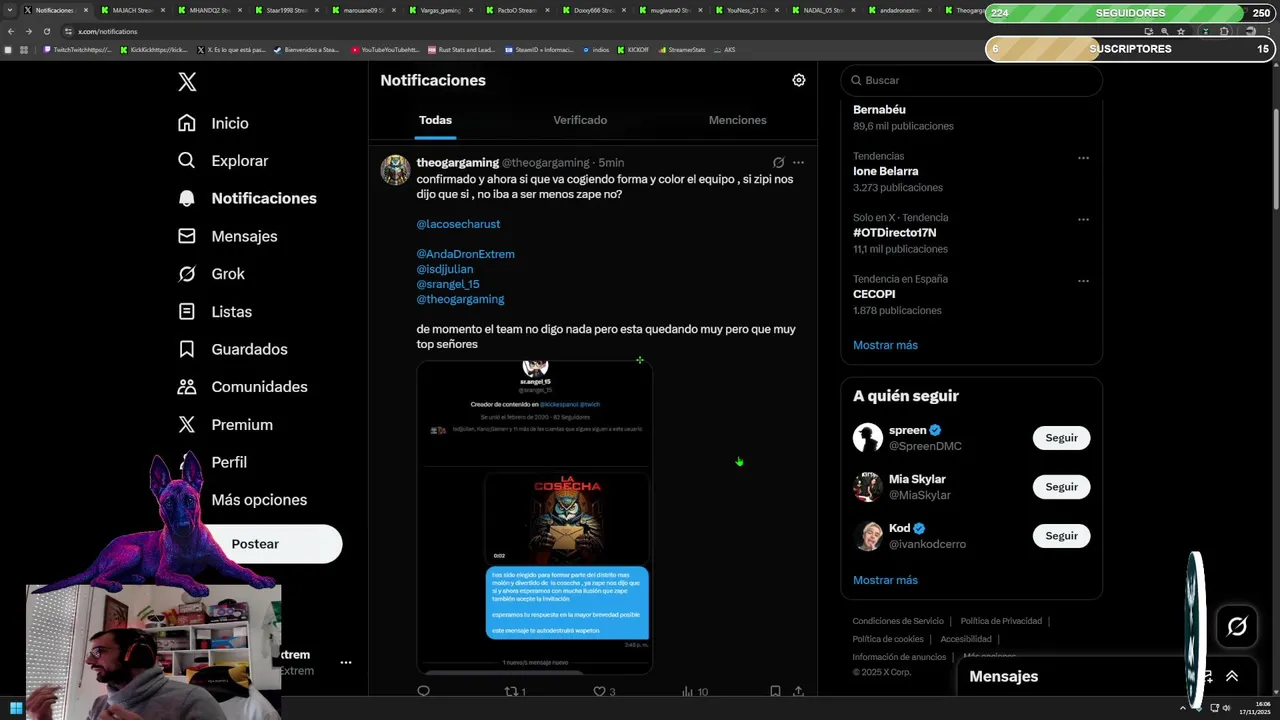Viewport: 1280px width, 720px height.
Task: Open the Ione Belarra trend
Action: coord(885,171)
